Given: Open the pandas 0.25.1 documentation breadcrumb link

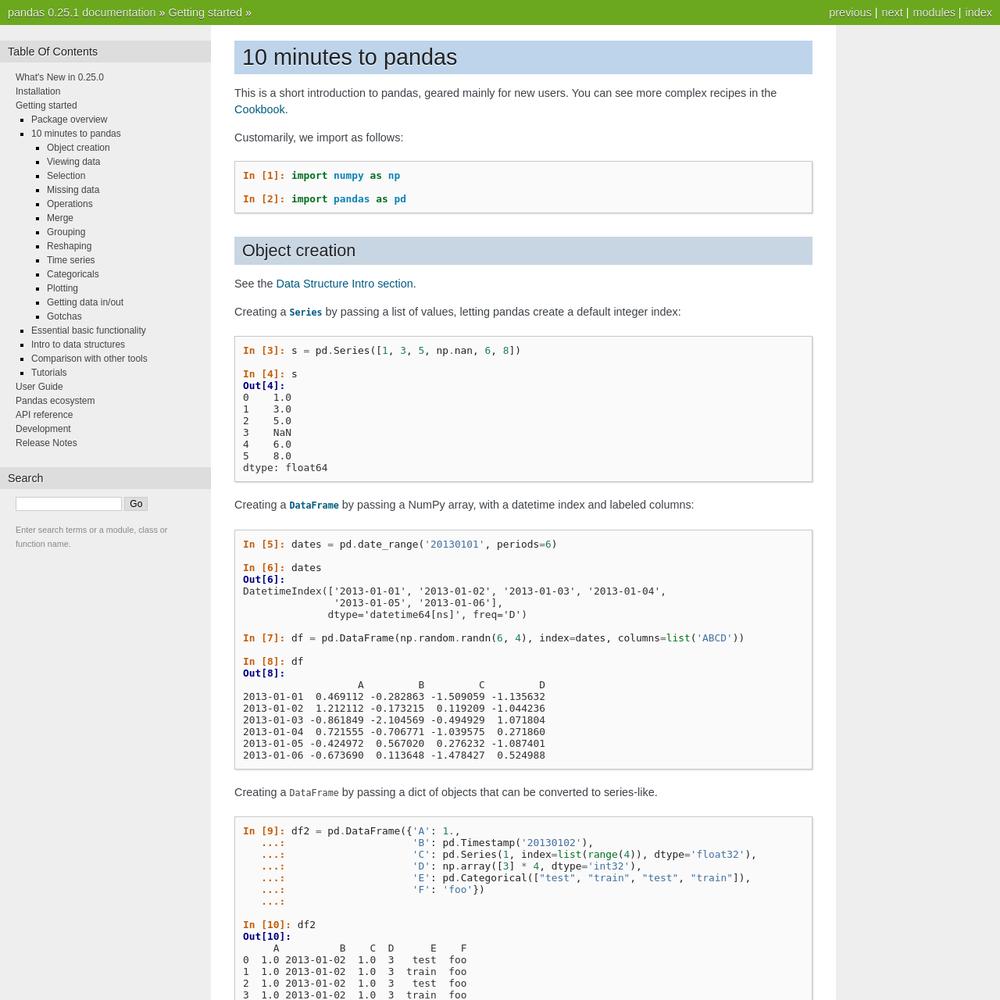Looking at the screenshot, I should pyautogui.click(x=82, y=12).
